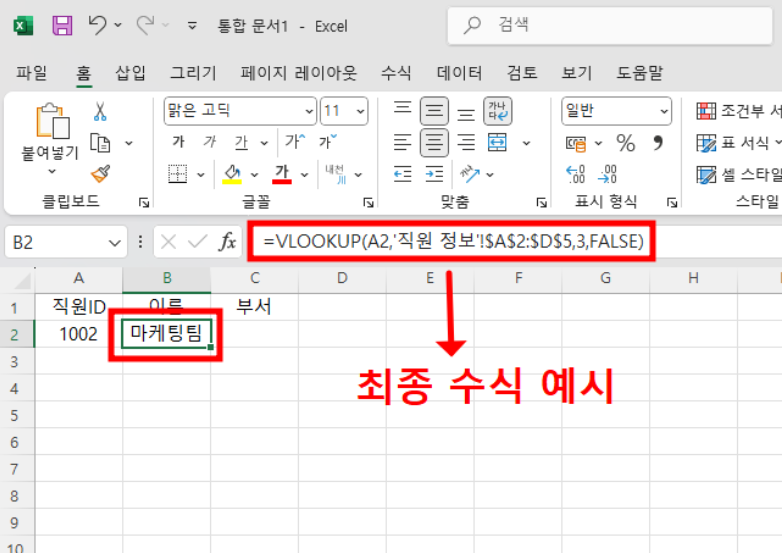Viewport: 782px width, 553px height.
Task: Click the Increase Font Size icon
Action: coord(293,142)
